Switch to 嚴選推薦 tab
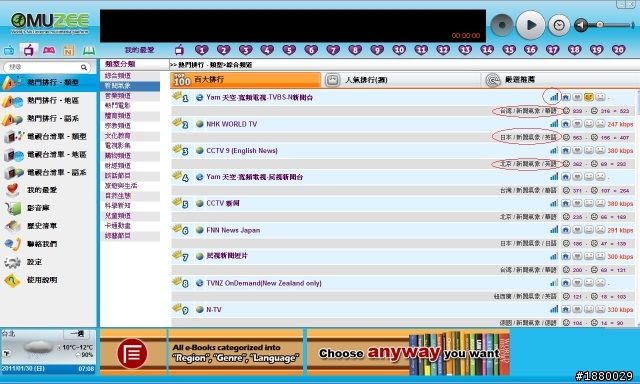640x384 pixels. 560,80
